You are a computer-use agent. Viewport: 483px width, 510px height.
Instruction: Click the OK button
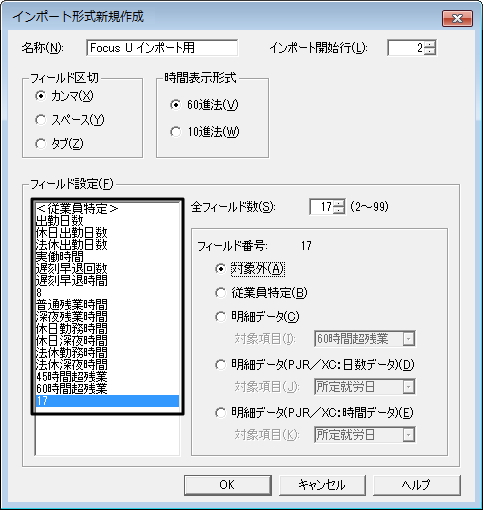click(x=228, y=485)
